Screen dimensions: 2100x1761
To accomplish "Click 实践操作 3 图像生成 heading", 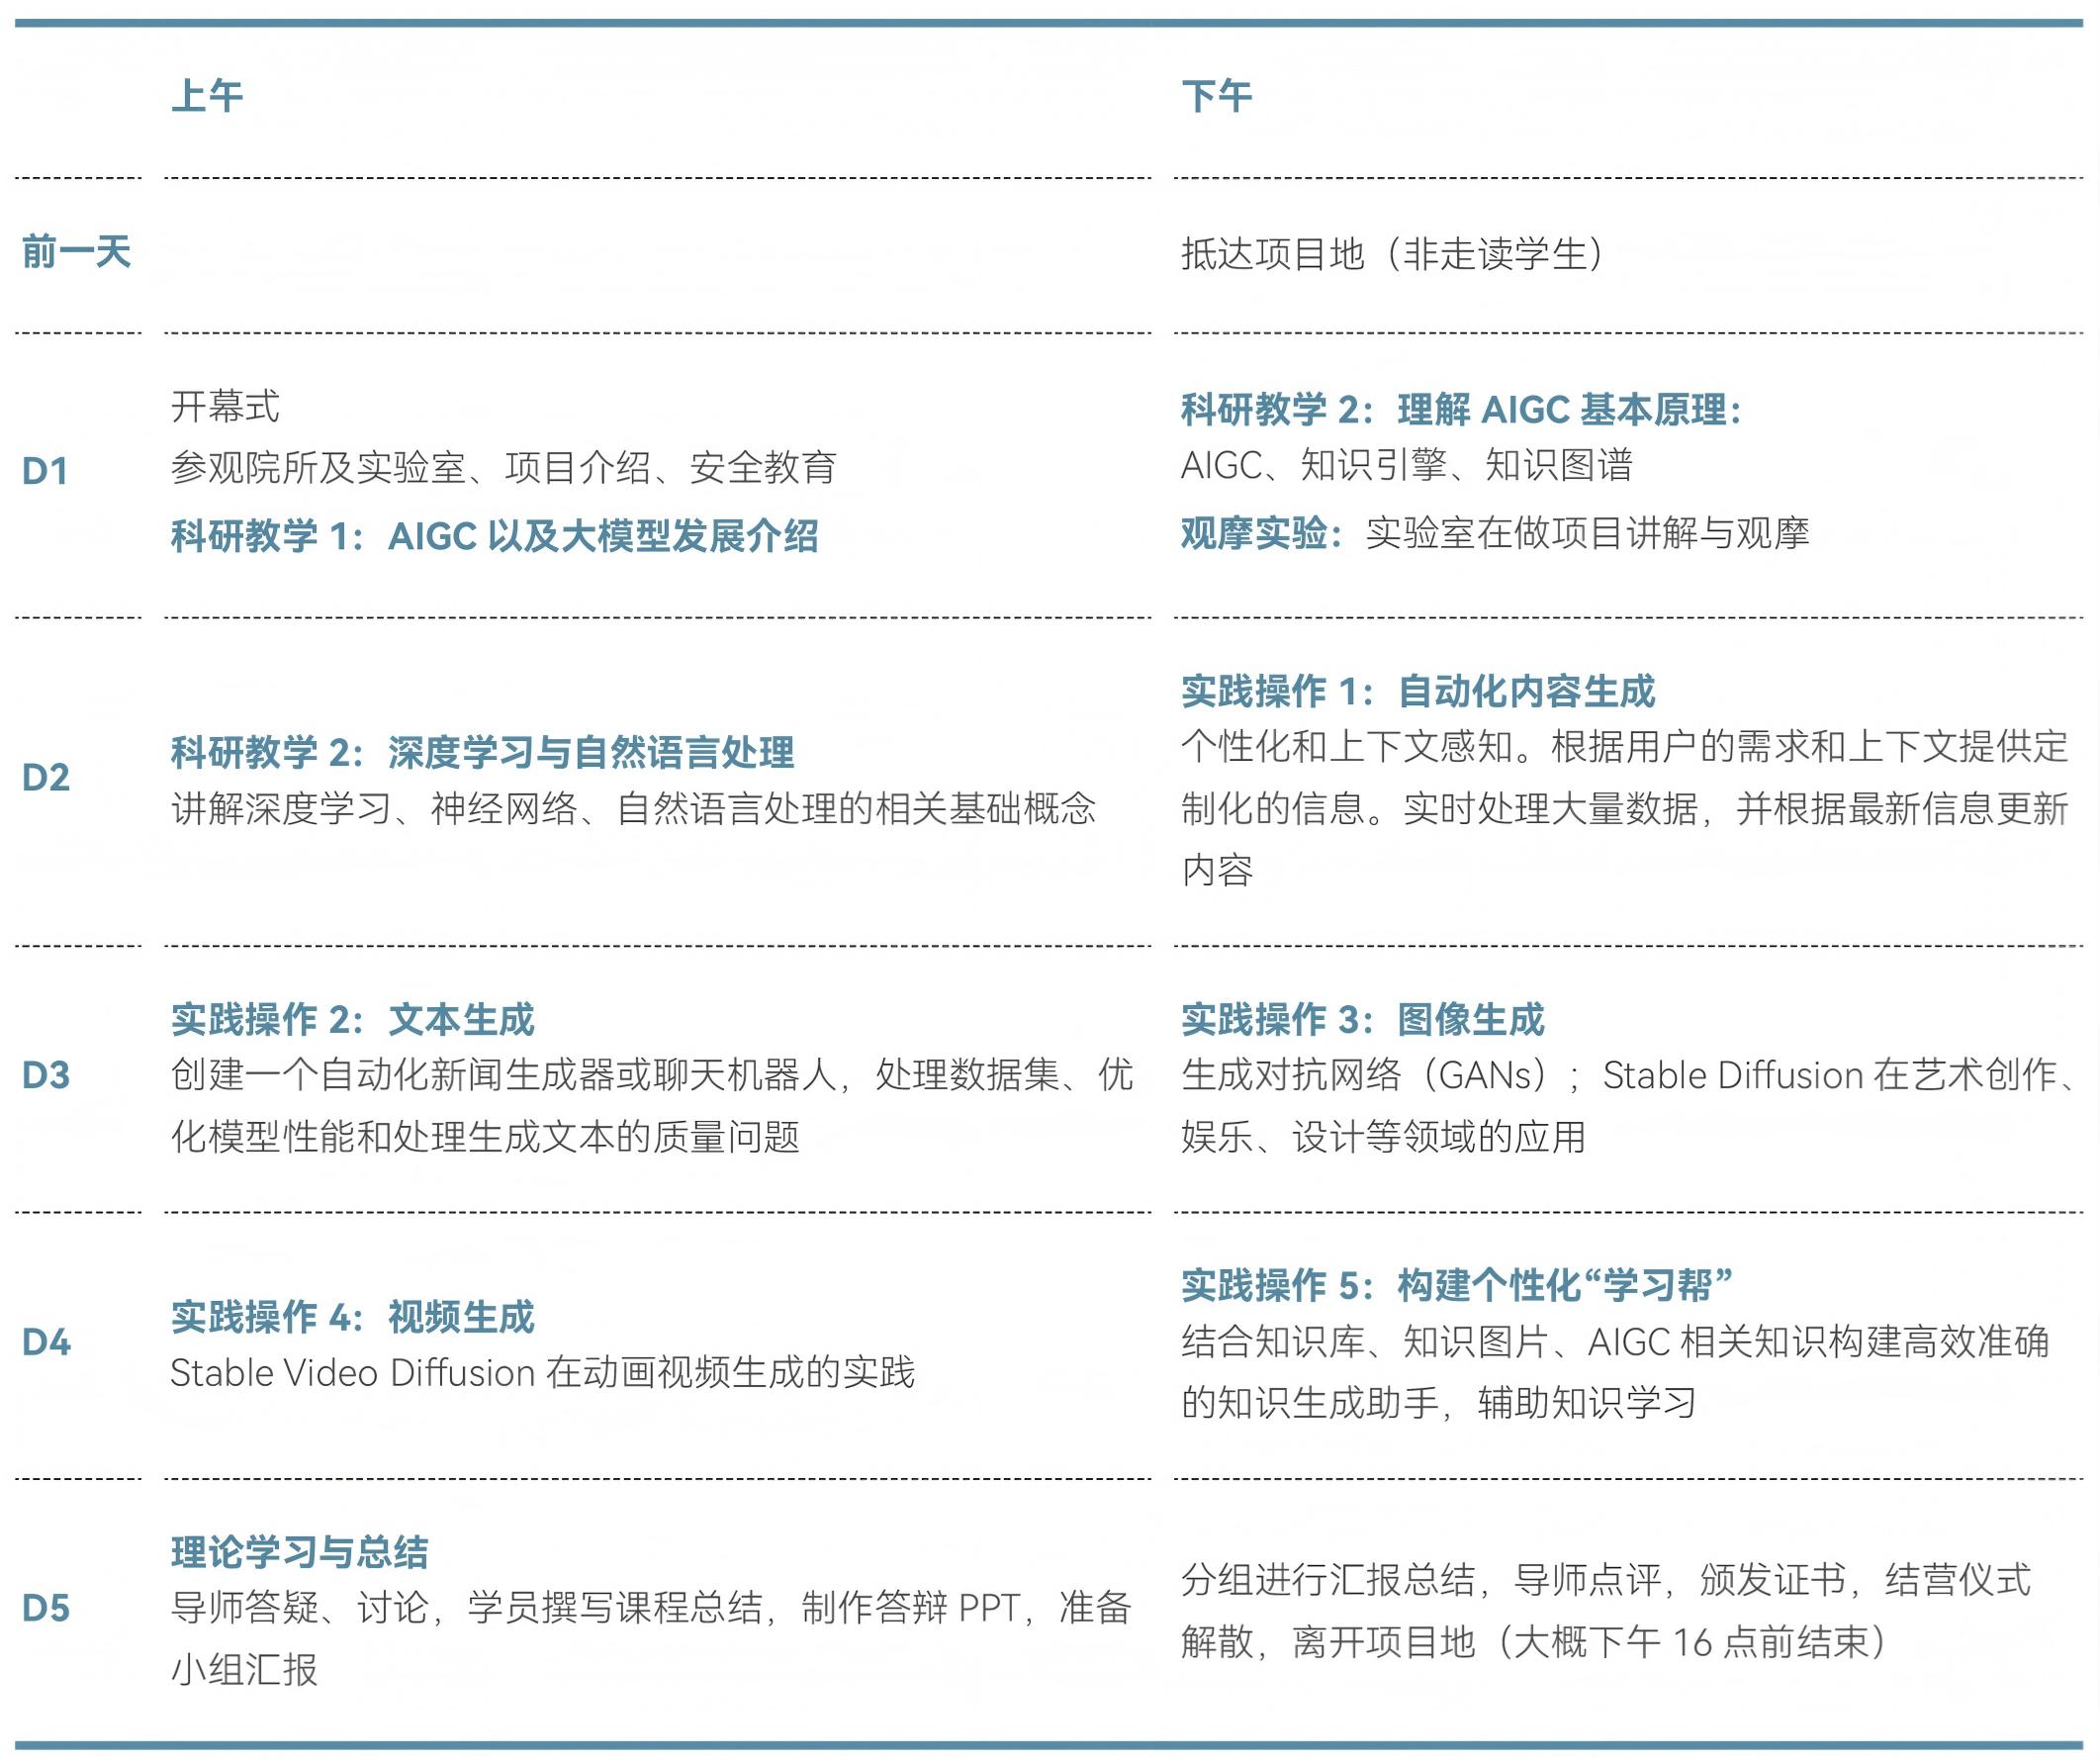I will (1362, 1020).
